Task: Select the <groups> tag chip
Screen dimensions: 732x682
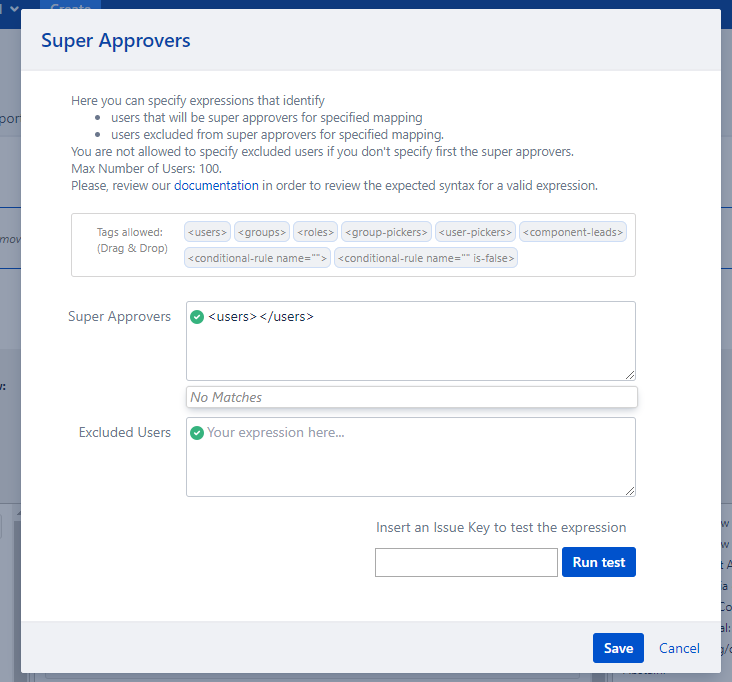Action: click(x=261, y=232)
